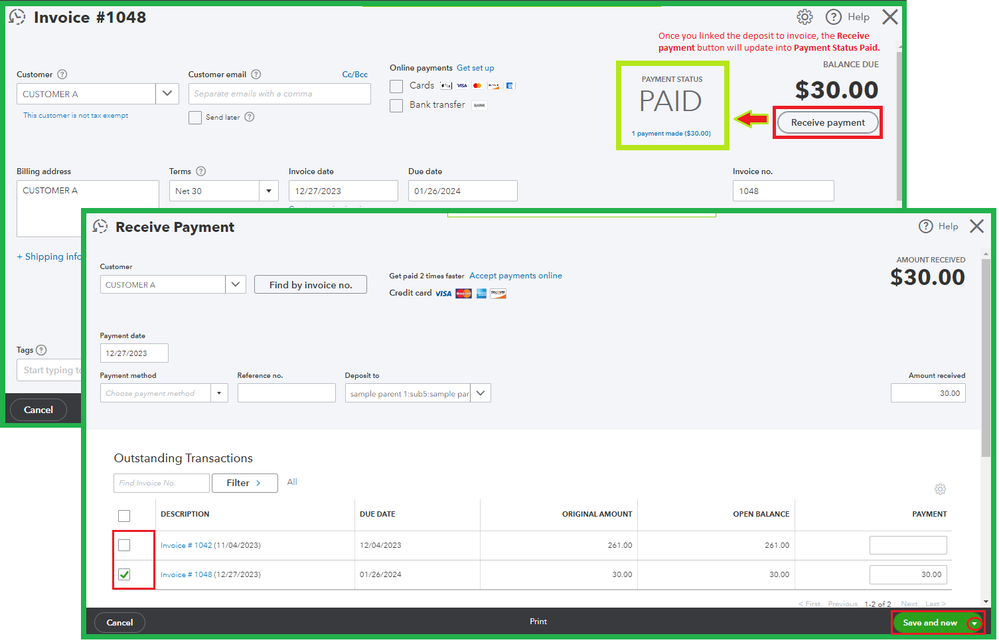Open the Help icon in the Invoice window

pyautogui.click(x=833, y=17)
